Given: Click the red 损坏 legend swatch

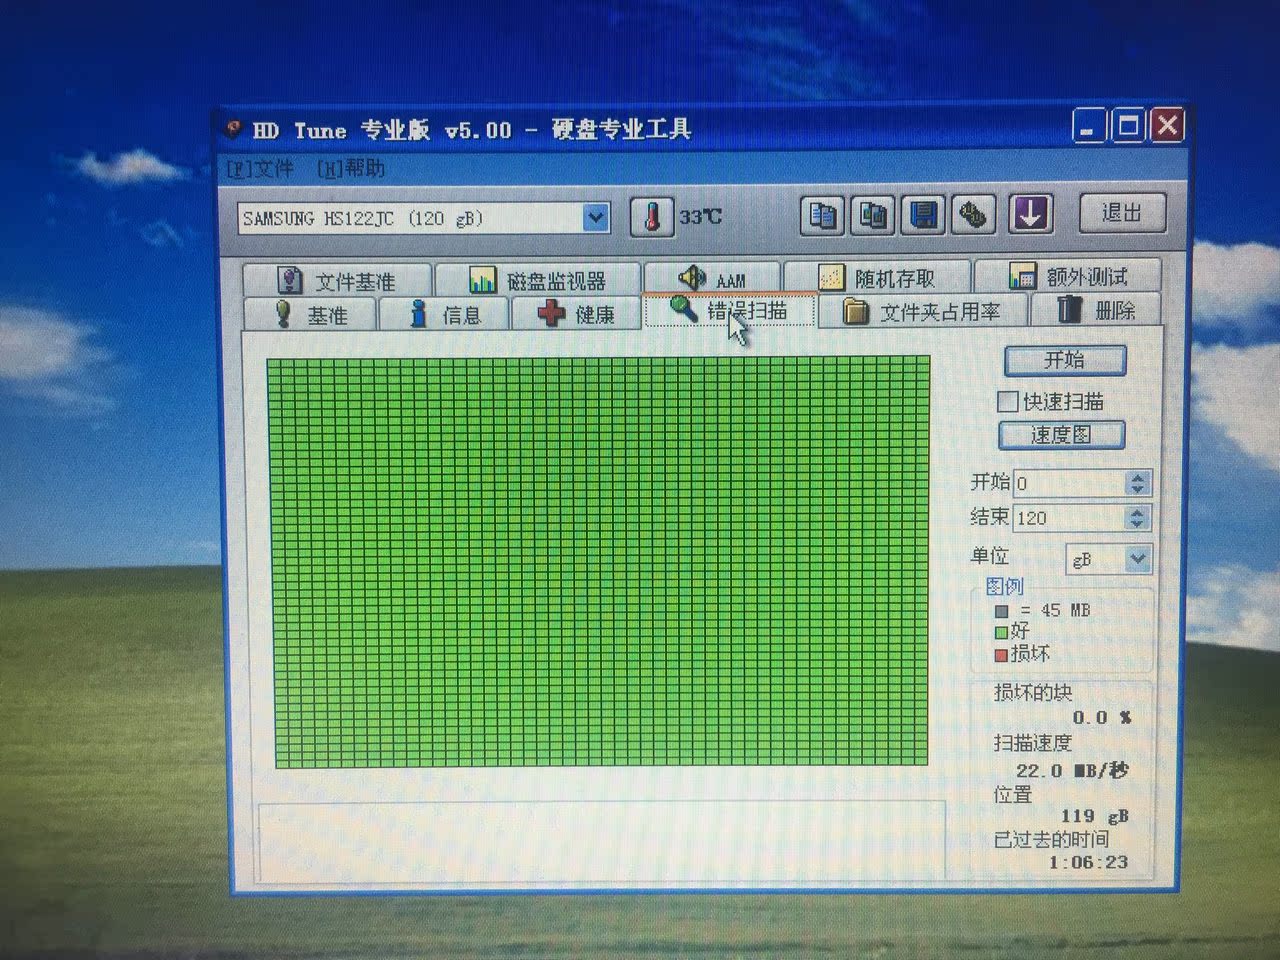Looking at the screenshot, I should 1001,656.
